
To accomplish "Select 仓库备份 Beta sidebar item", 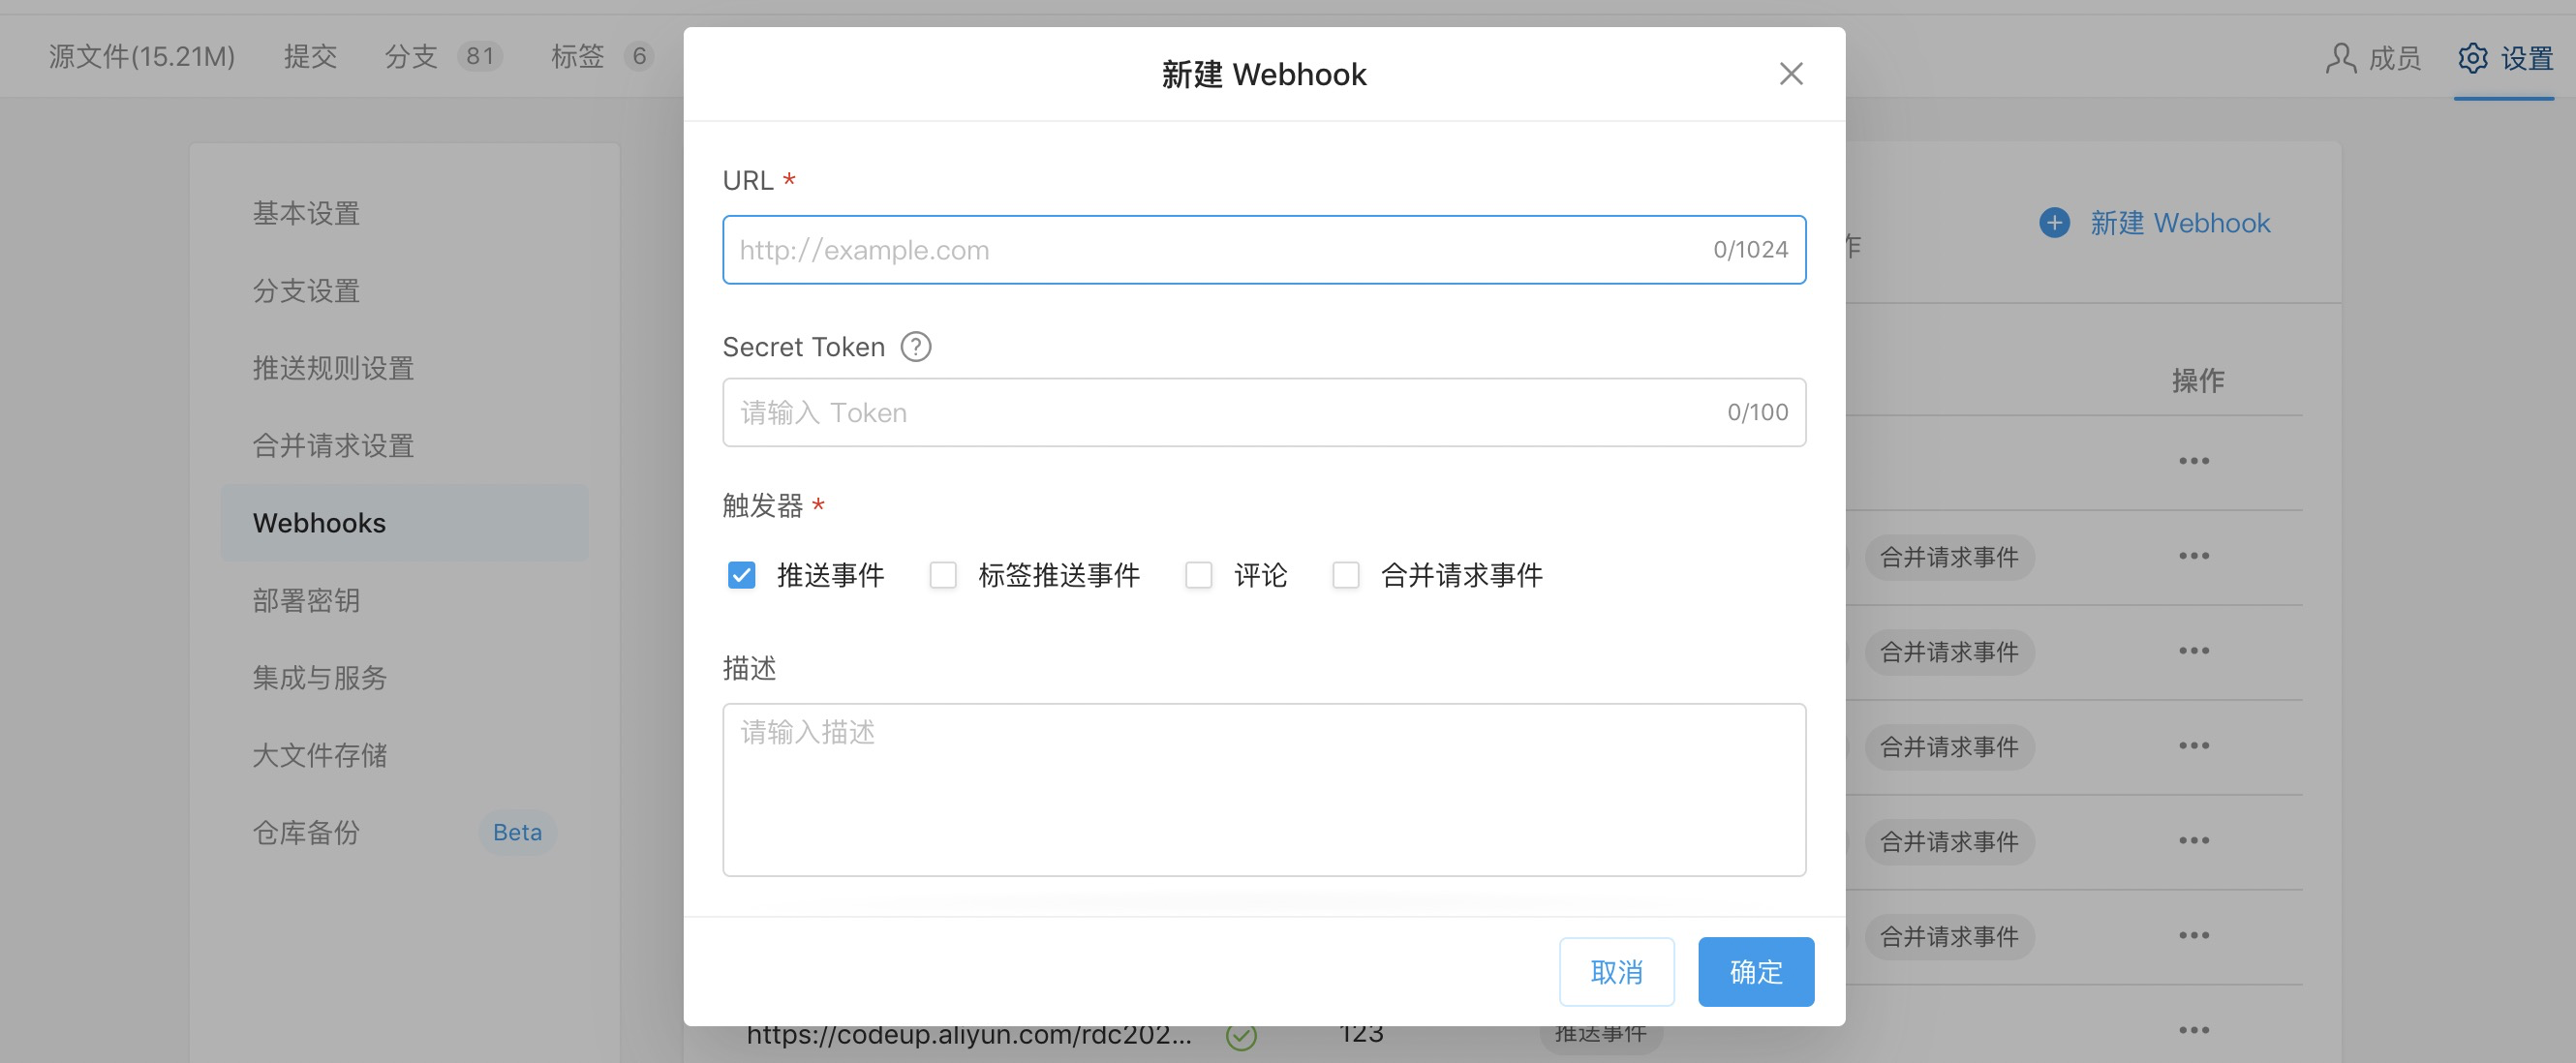I will [306, 832].
